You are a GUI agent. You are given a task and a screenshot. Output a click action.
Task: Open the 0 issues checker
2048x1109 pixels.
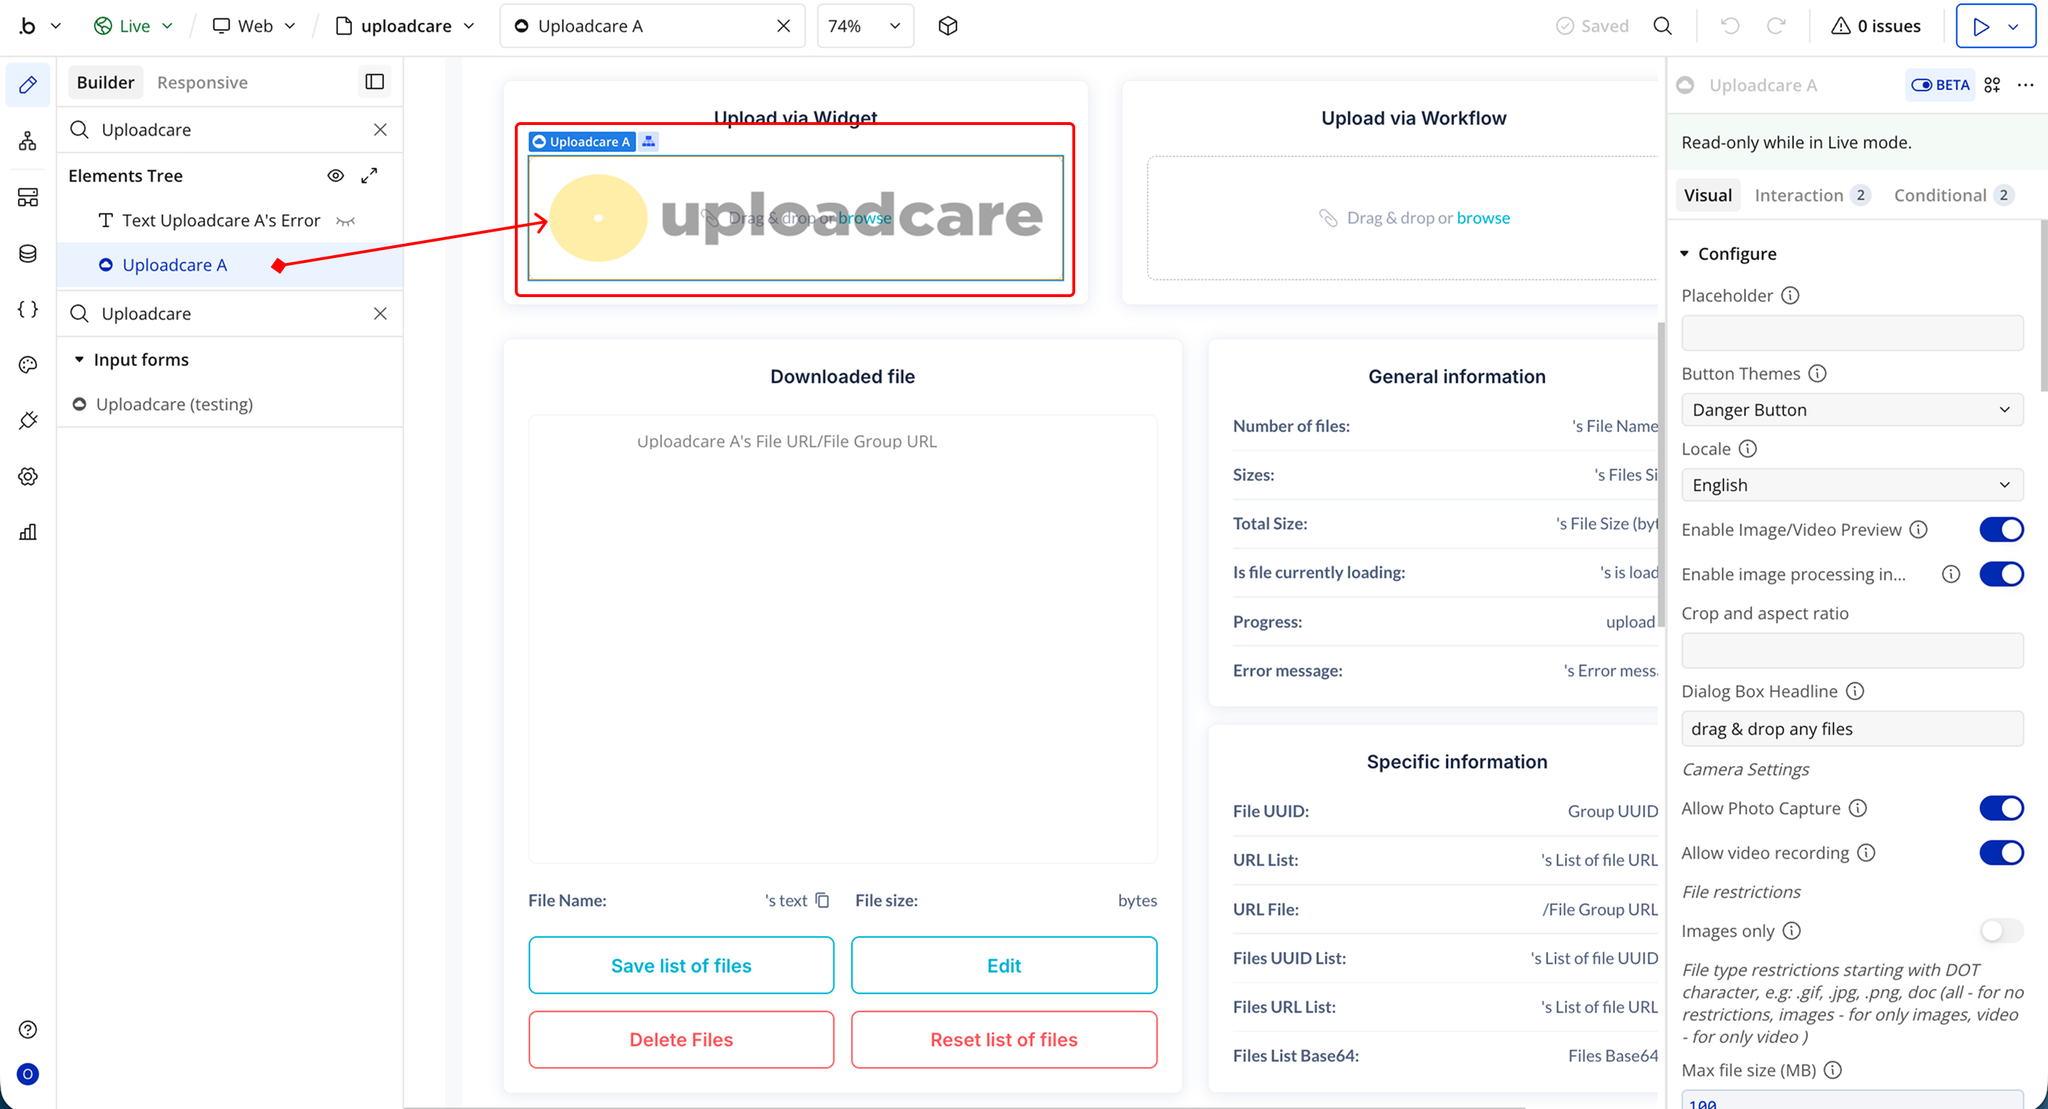(x=1876, y=26)
